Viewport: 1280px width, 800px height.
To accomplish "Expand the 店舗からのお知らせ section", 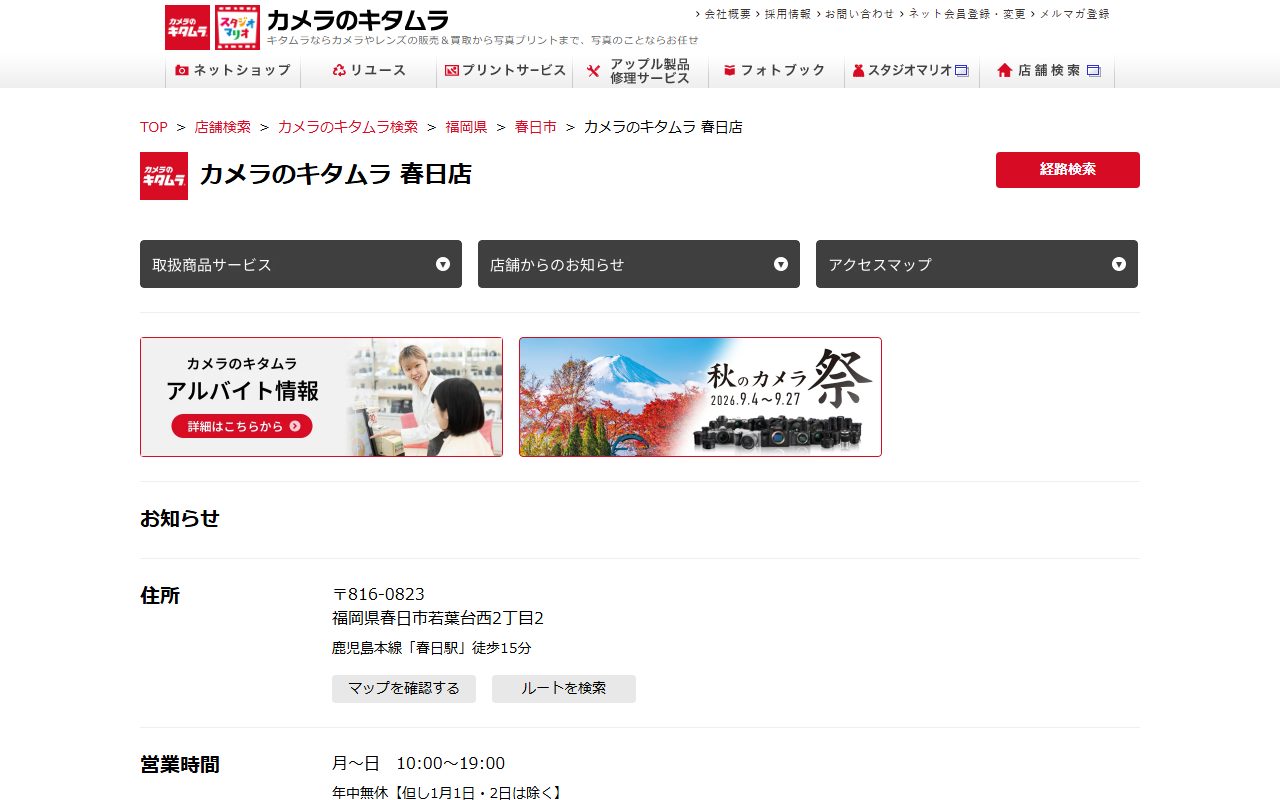I will pos(639,264).
